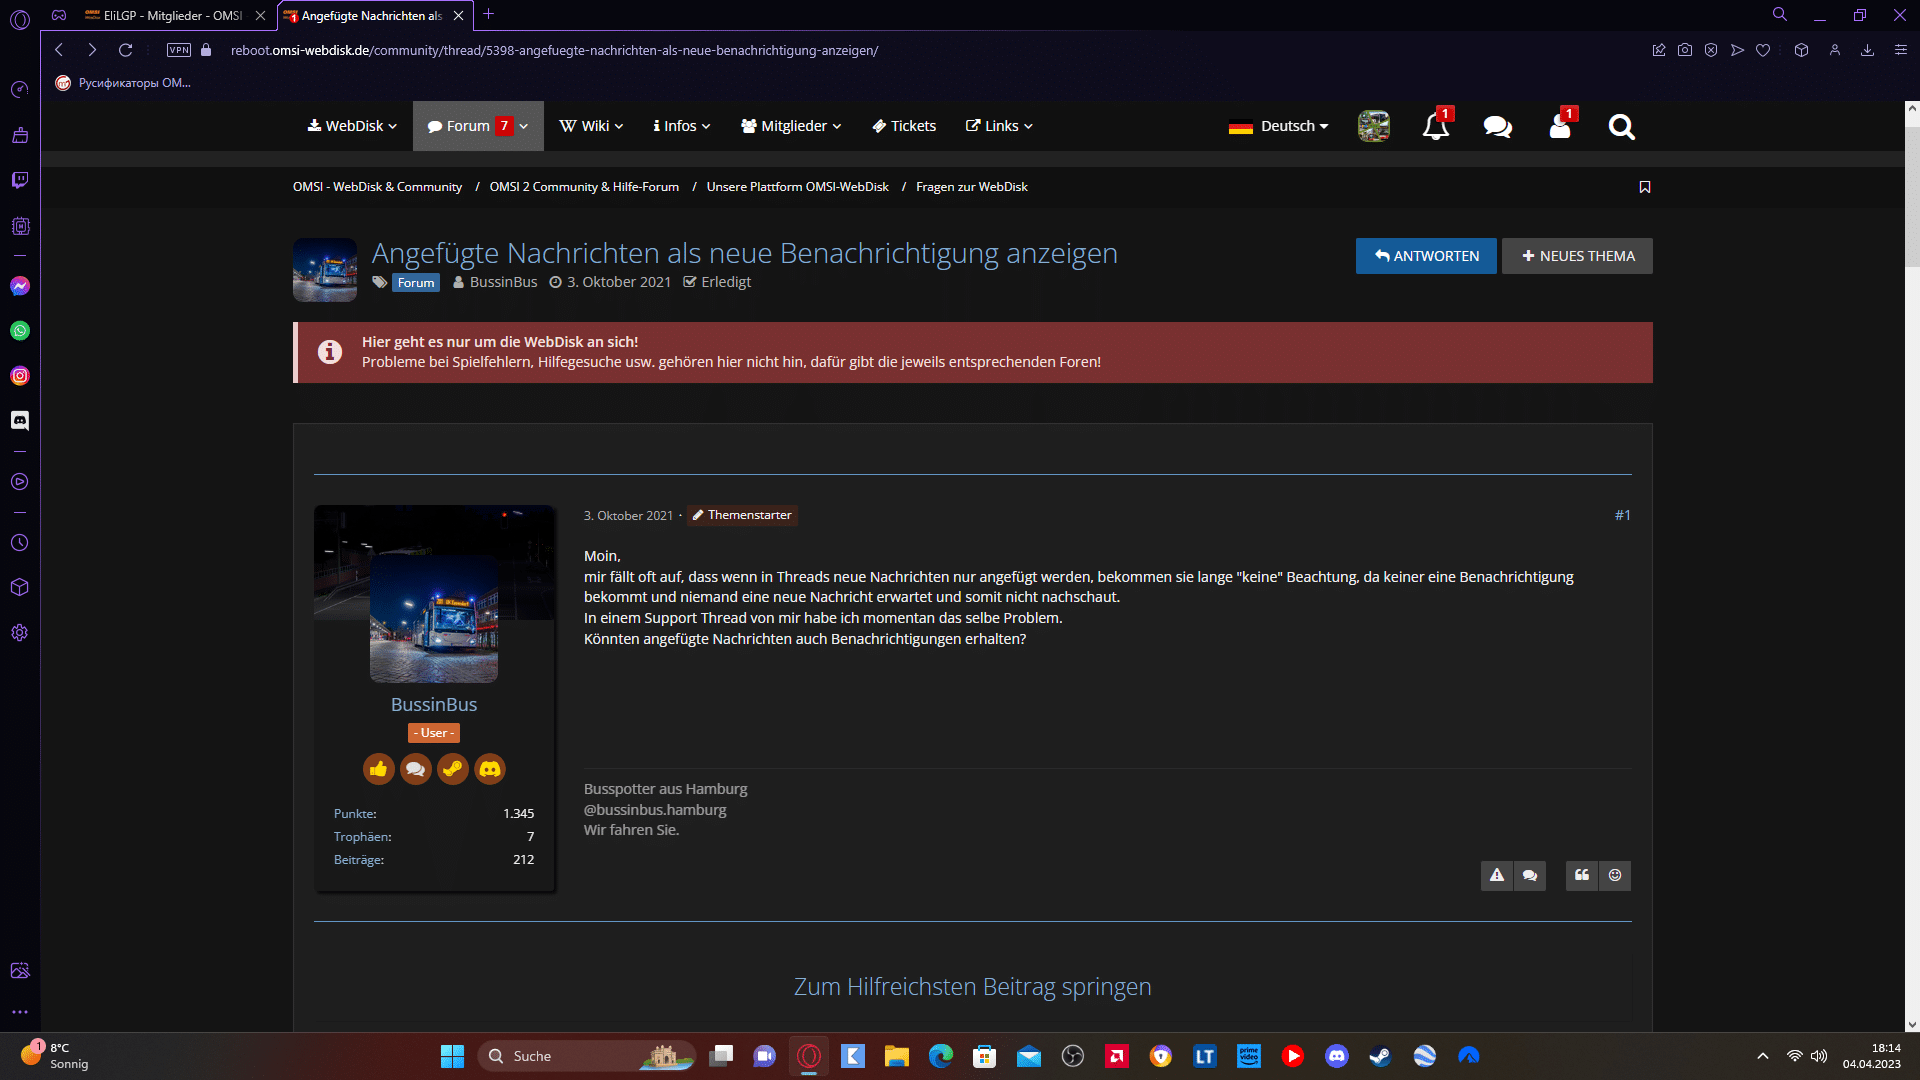Viewport: 1920px width, 1080px height.
Task: Click the smiley reaction icon on post
Action: coord(1615,876)
